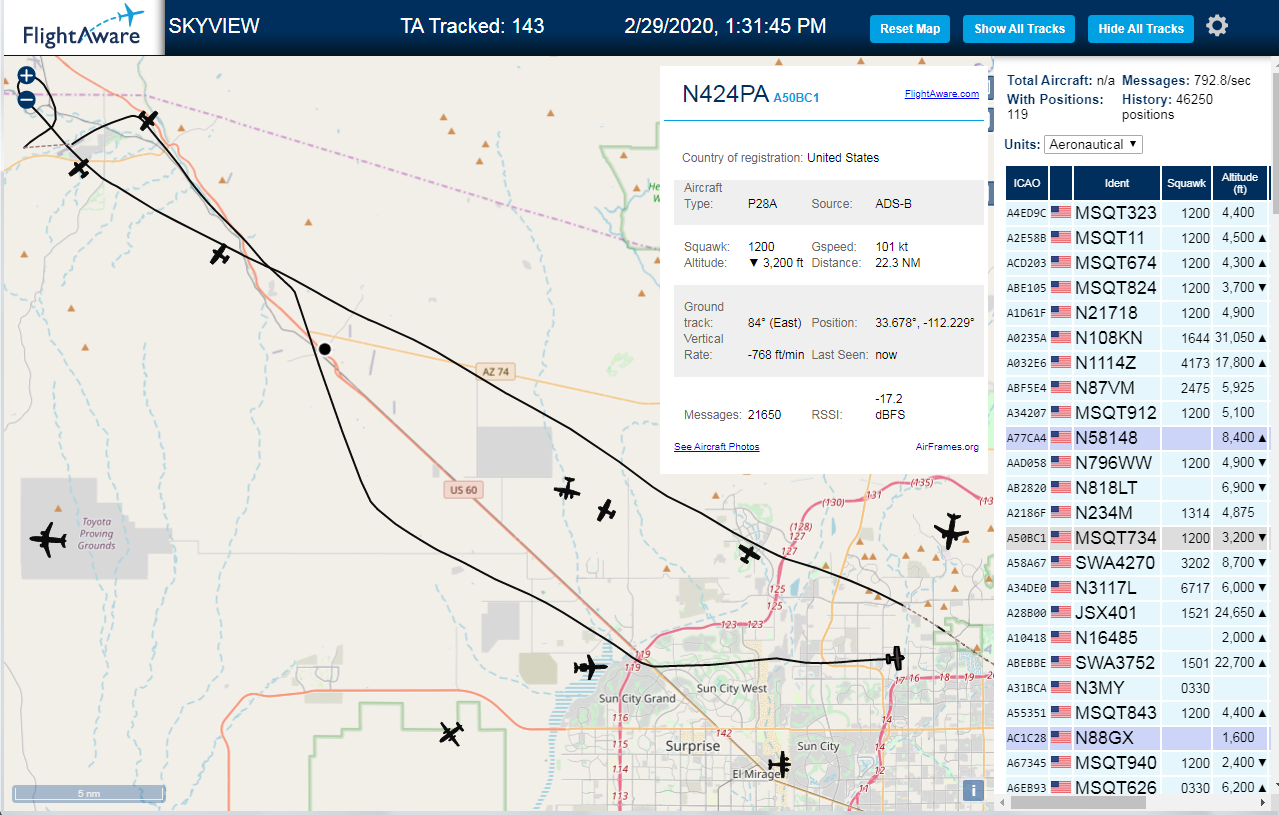Click the FlightAware logo

point(82,27)
